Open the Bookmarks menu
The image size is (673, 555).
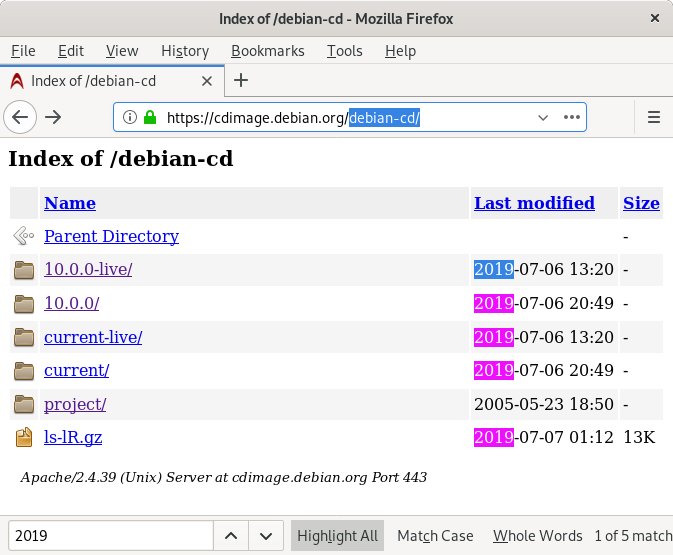[x=268, y=51]
